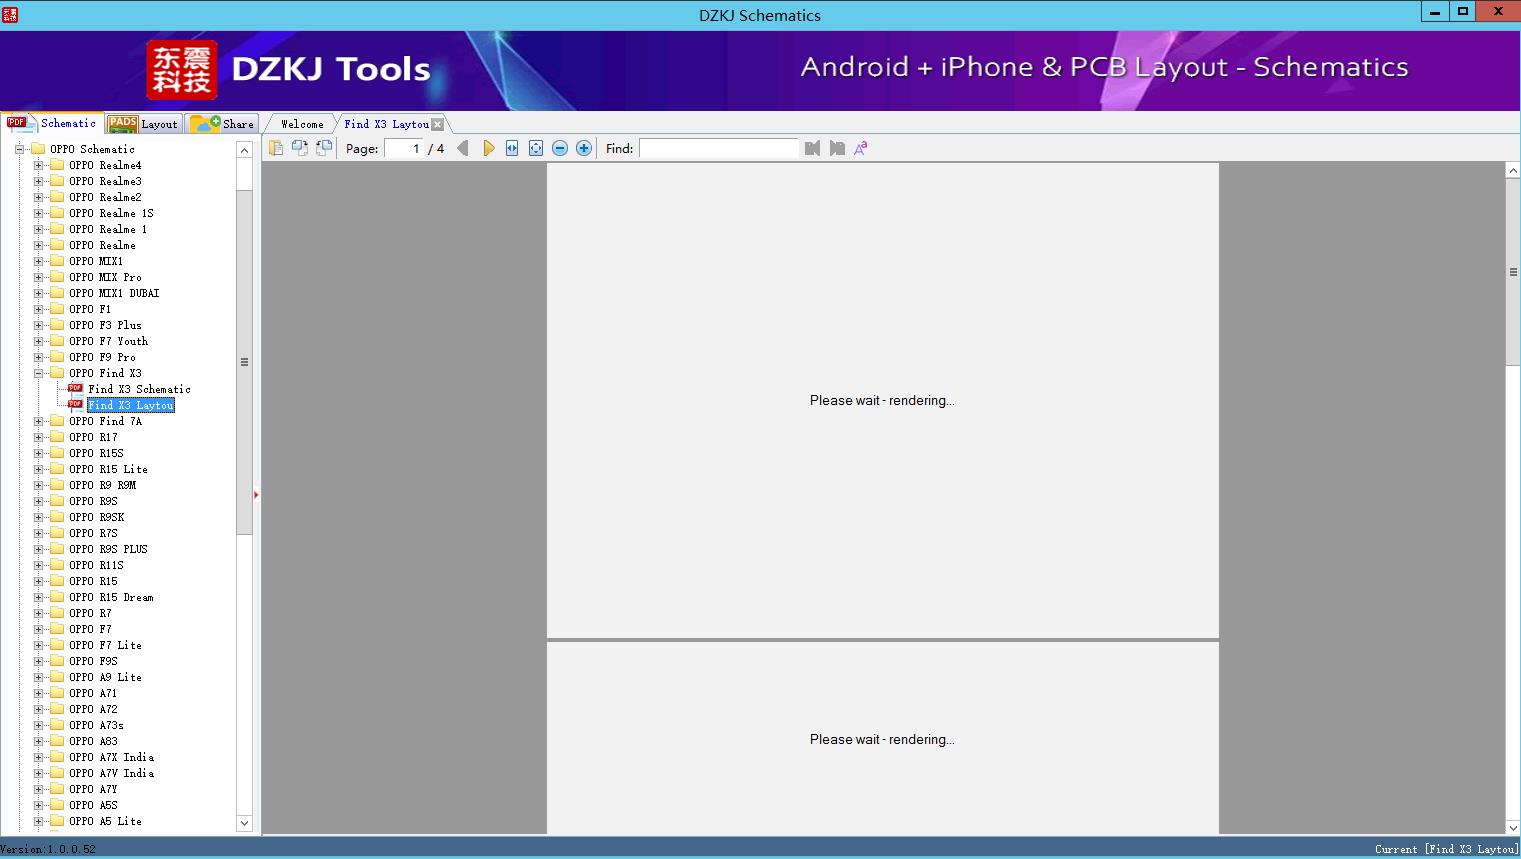The width and height of the screenshot is (1521, 859).
Task: Expand the OPPO Find 7A folder
Action: click(x=39, y=421)
